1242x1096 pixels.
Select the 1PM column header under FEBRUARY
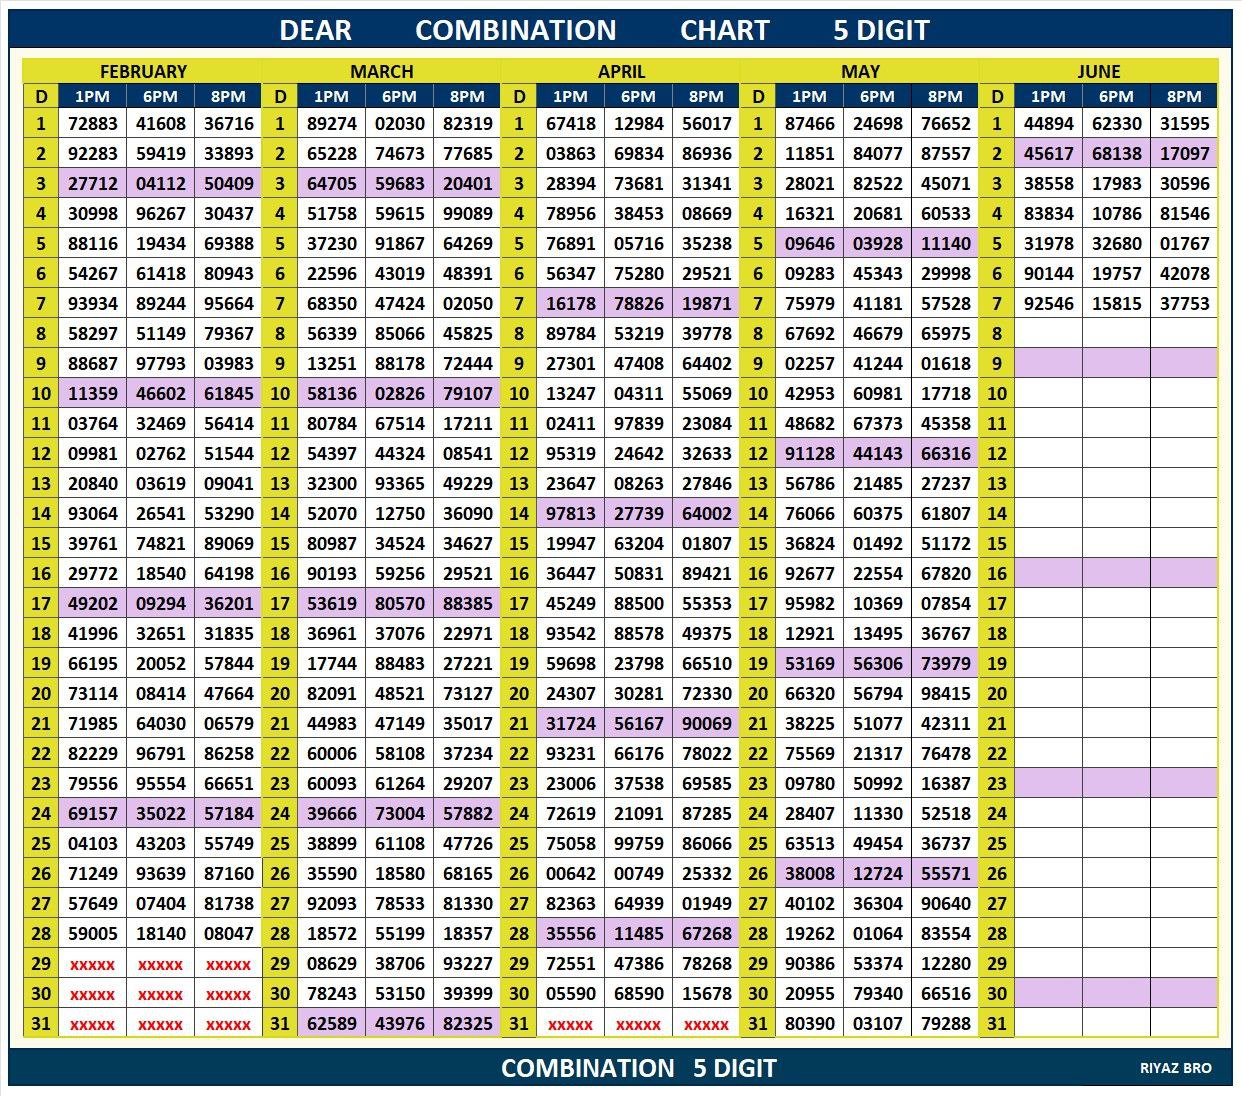[x=92, y=96]
